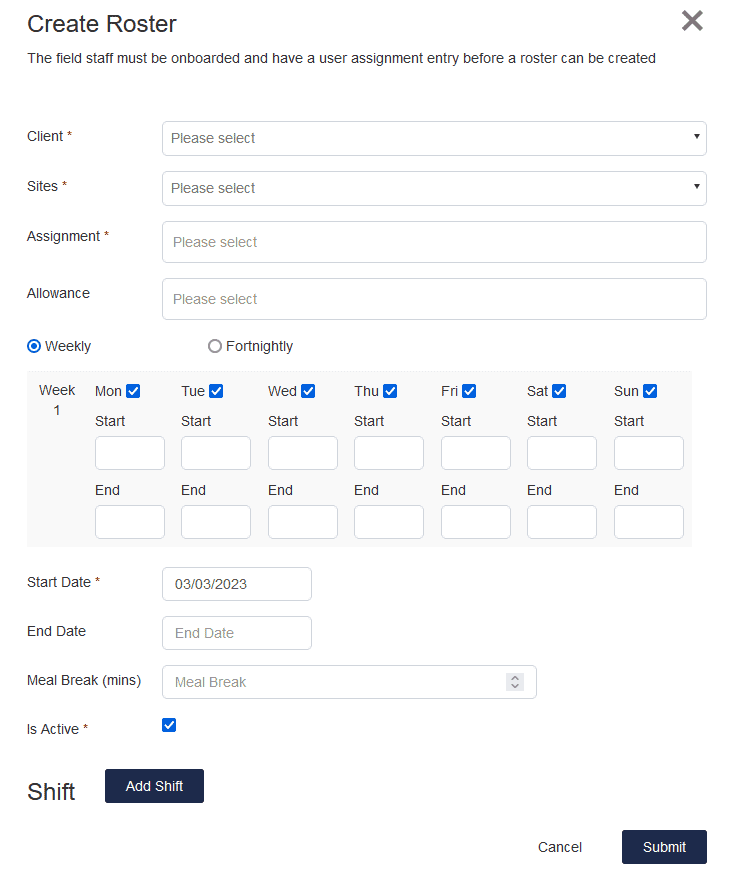Choose the Fortnightly radio option

tap(215, 346)
